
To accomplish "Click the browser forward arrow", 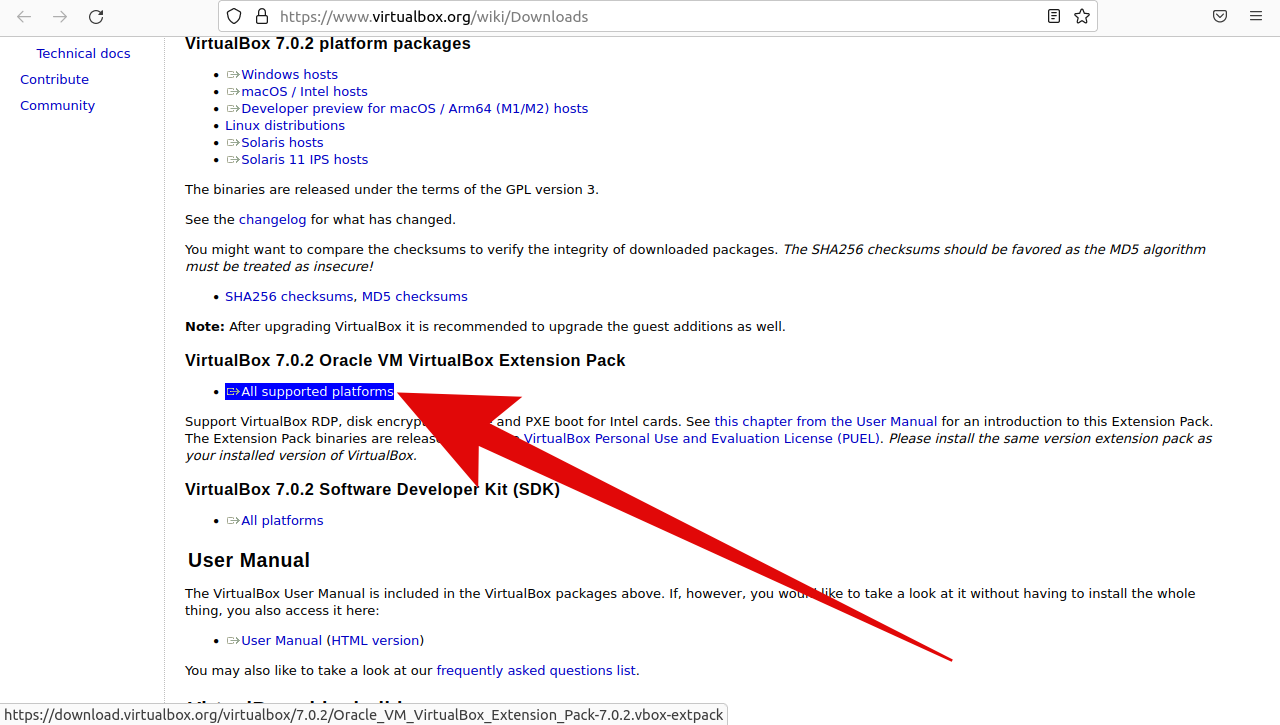I will (x=60, y=16).
